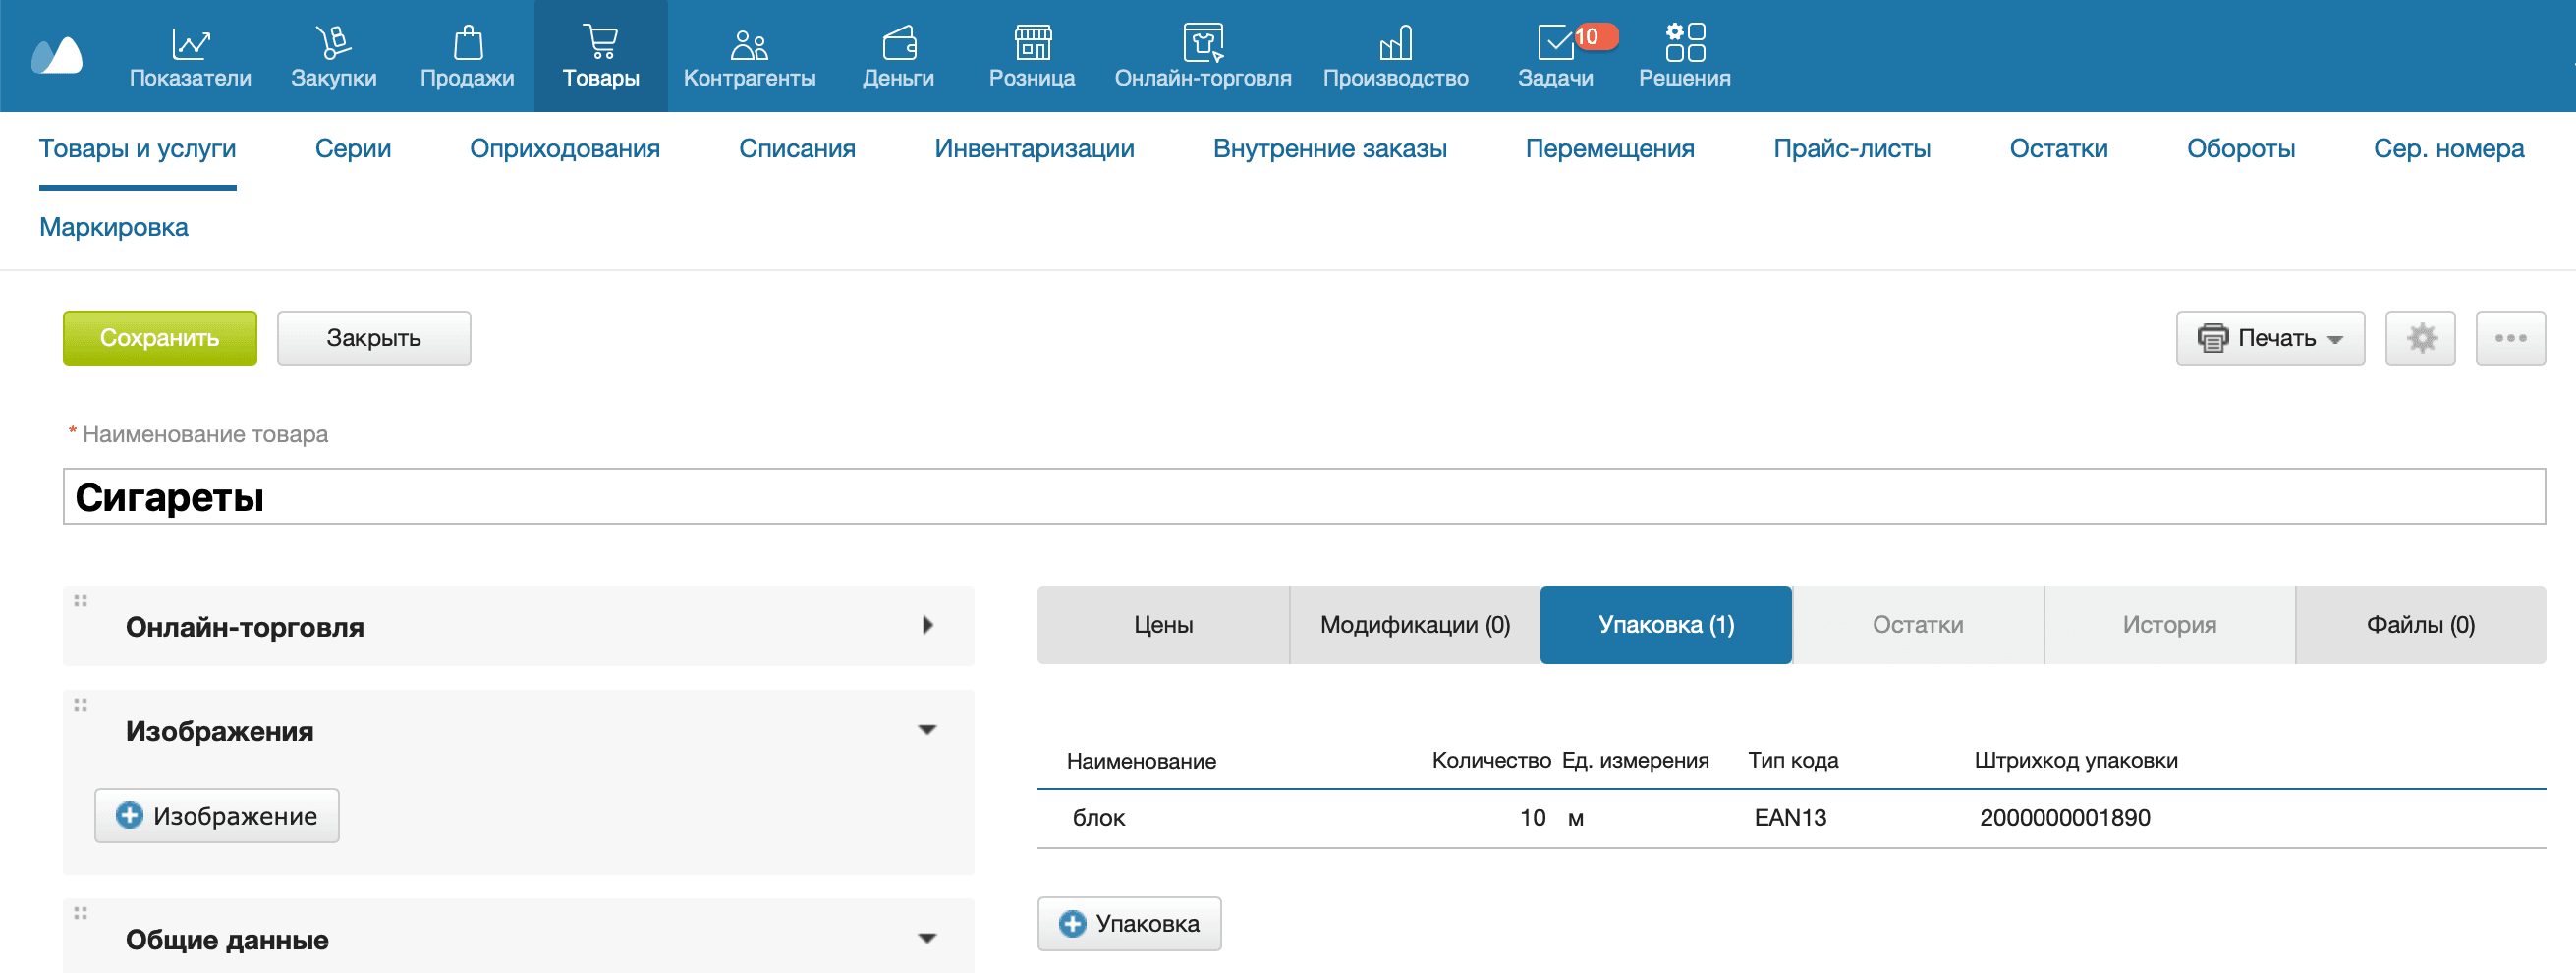The width and height of the screenshot is (2576, 973).
Task: Click the product name input field
Action: pyautogui.click(x=1288, y=497)
